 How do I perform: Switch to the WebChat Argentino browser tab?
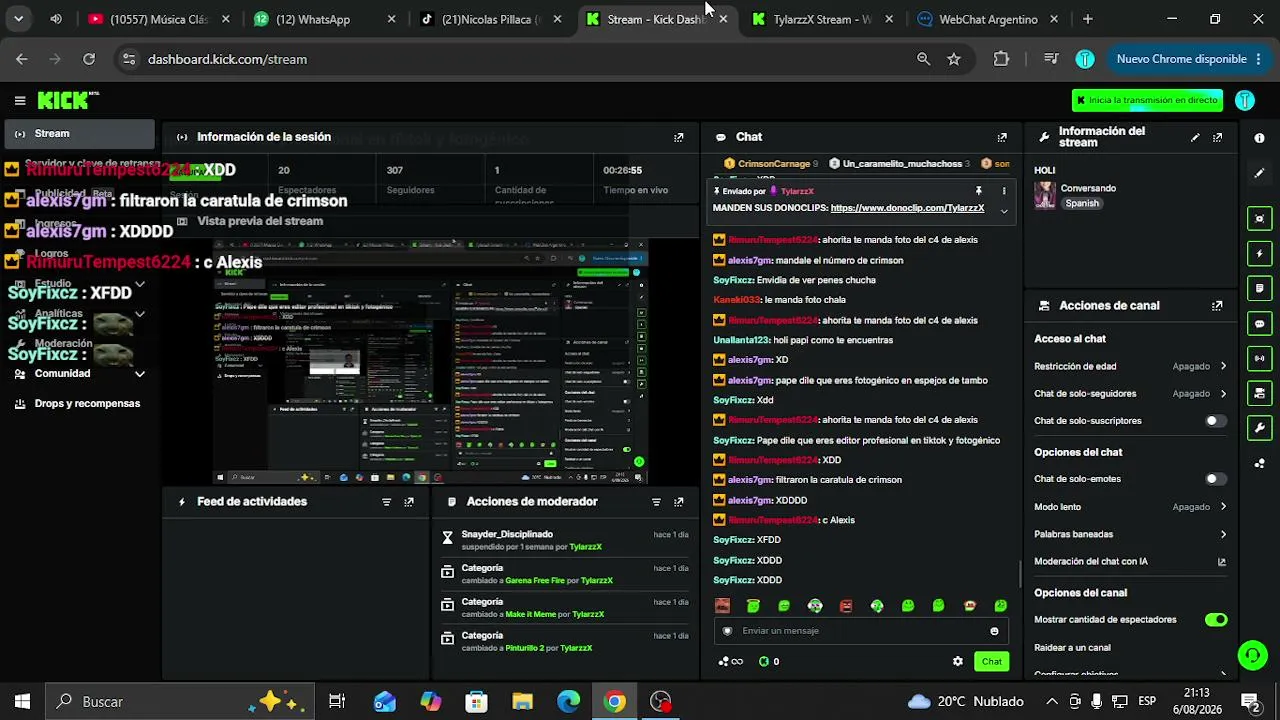988,19
